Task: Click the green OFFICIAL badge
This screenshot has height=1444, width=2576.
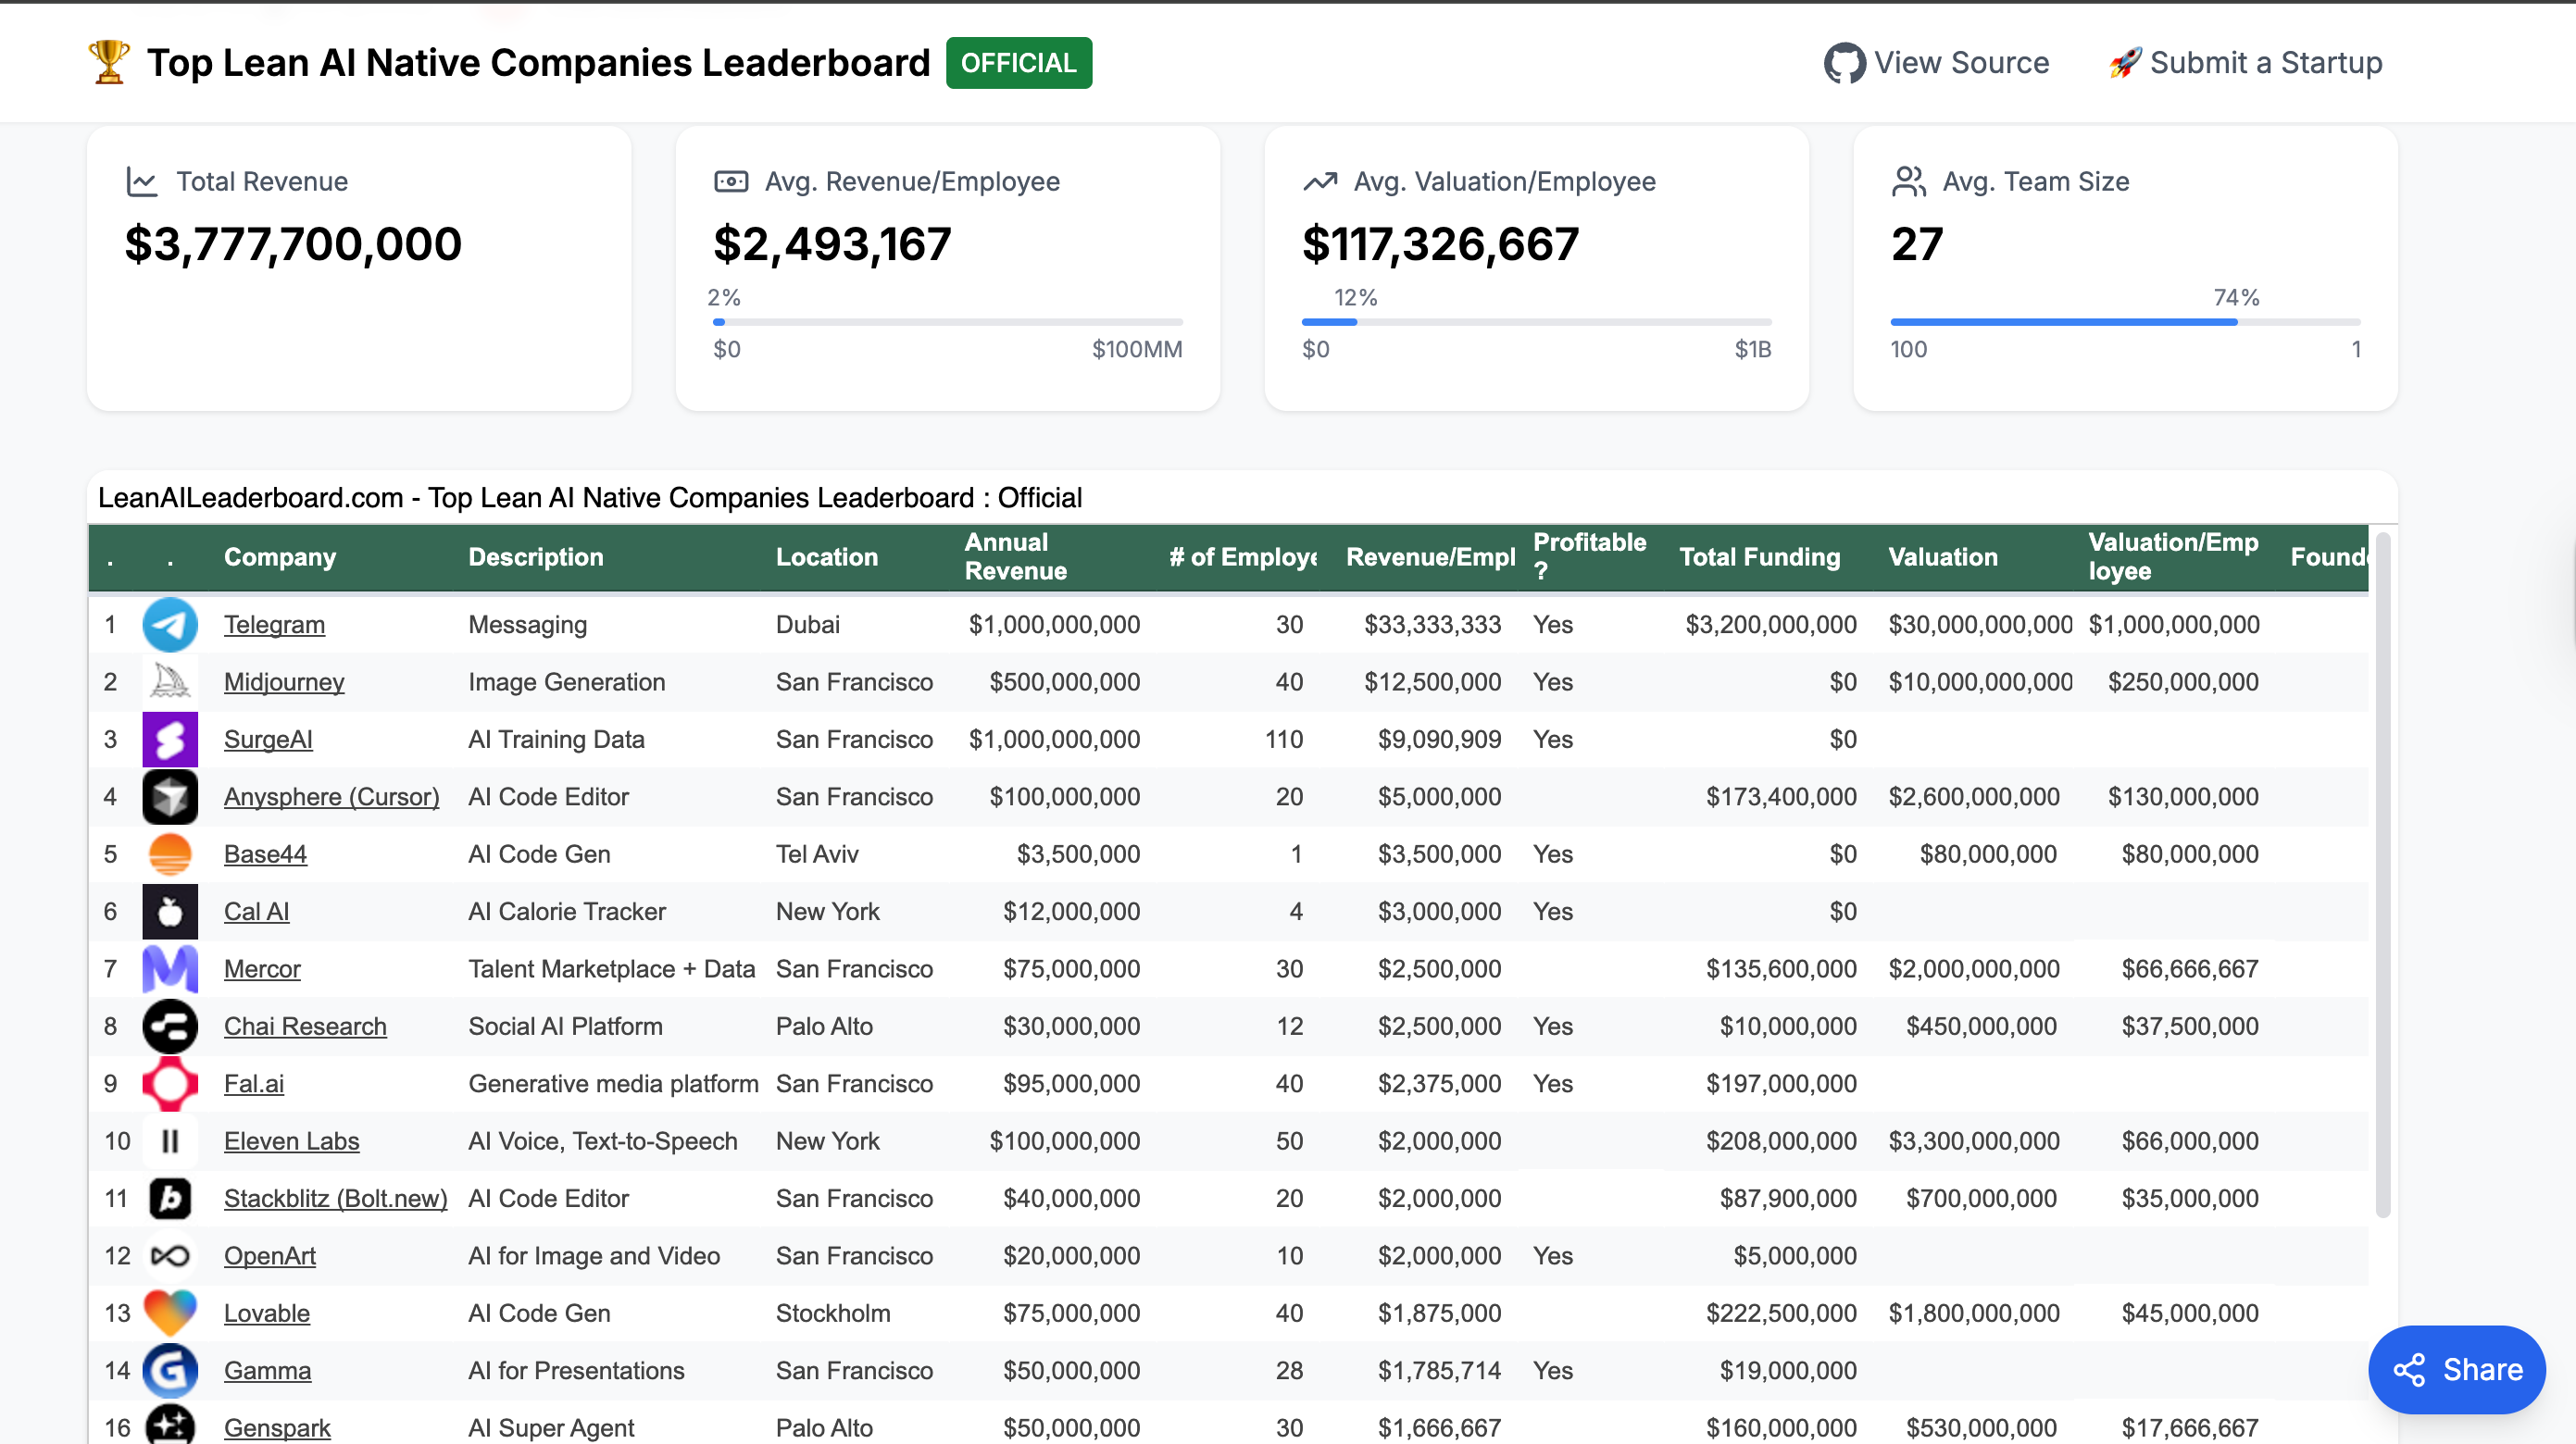Action: tap(1018, 63)
